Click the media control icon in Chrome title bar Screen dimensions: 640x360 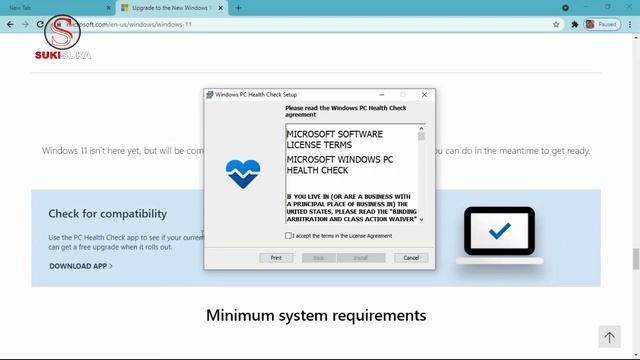[565, 8]
